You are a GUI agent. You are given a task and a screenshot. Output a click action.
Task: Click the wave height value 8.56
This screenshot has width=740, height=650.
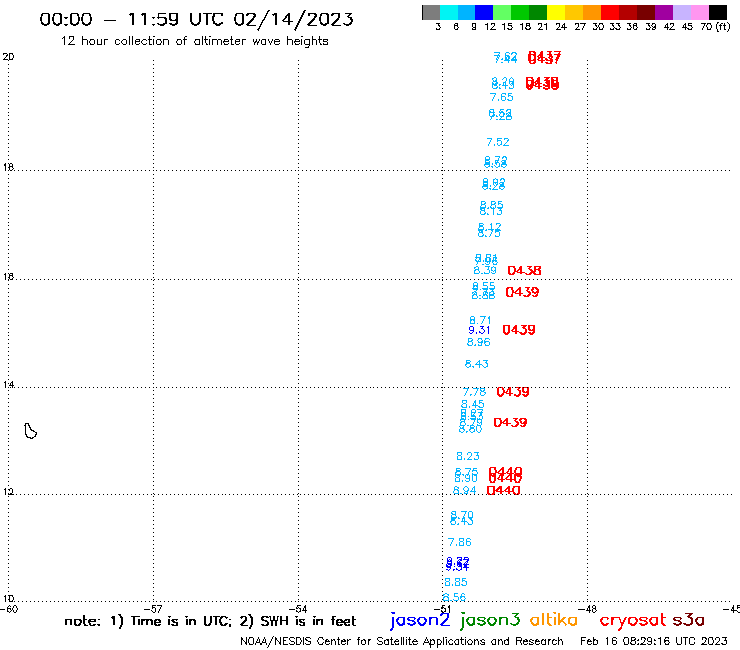454,597
